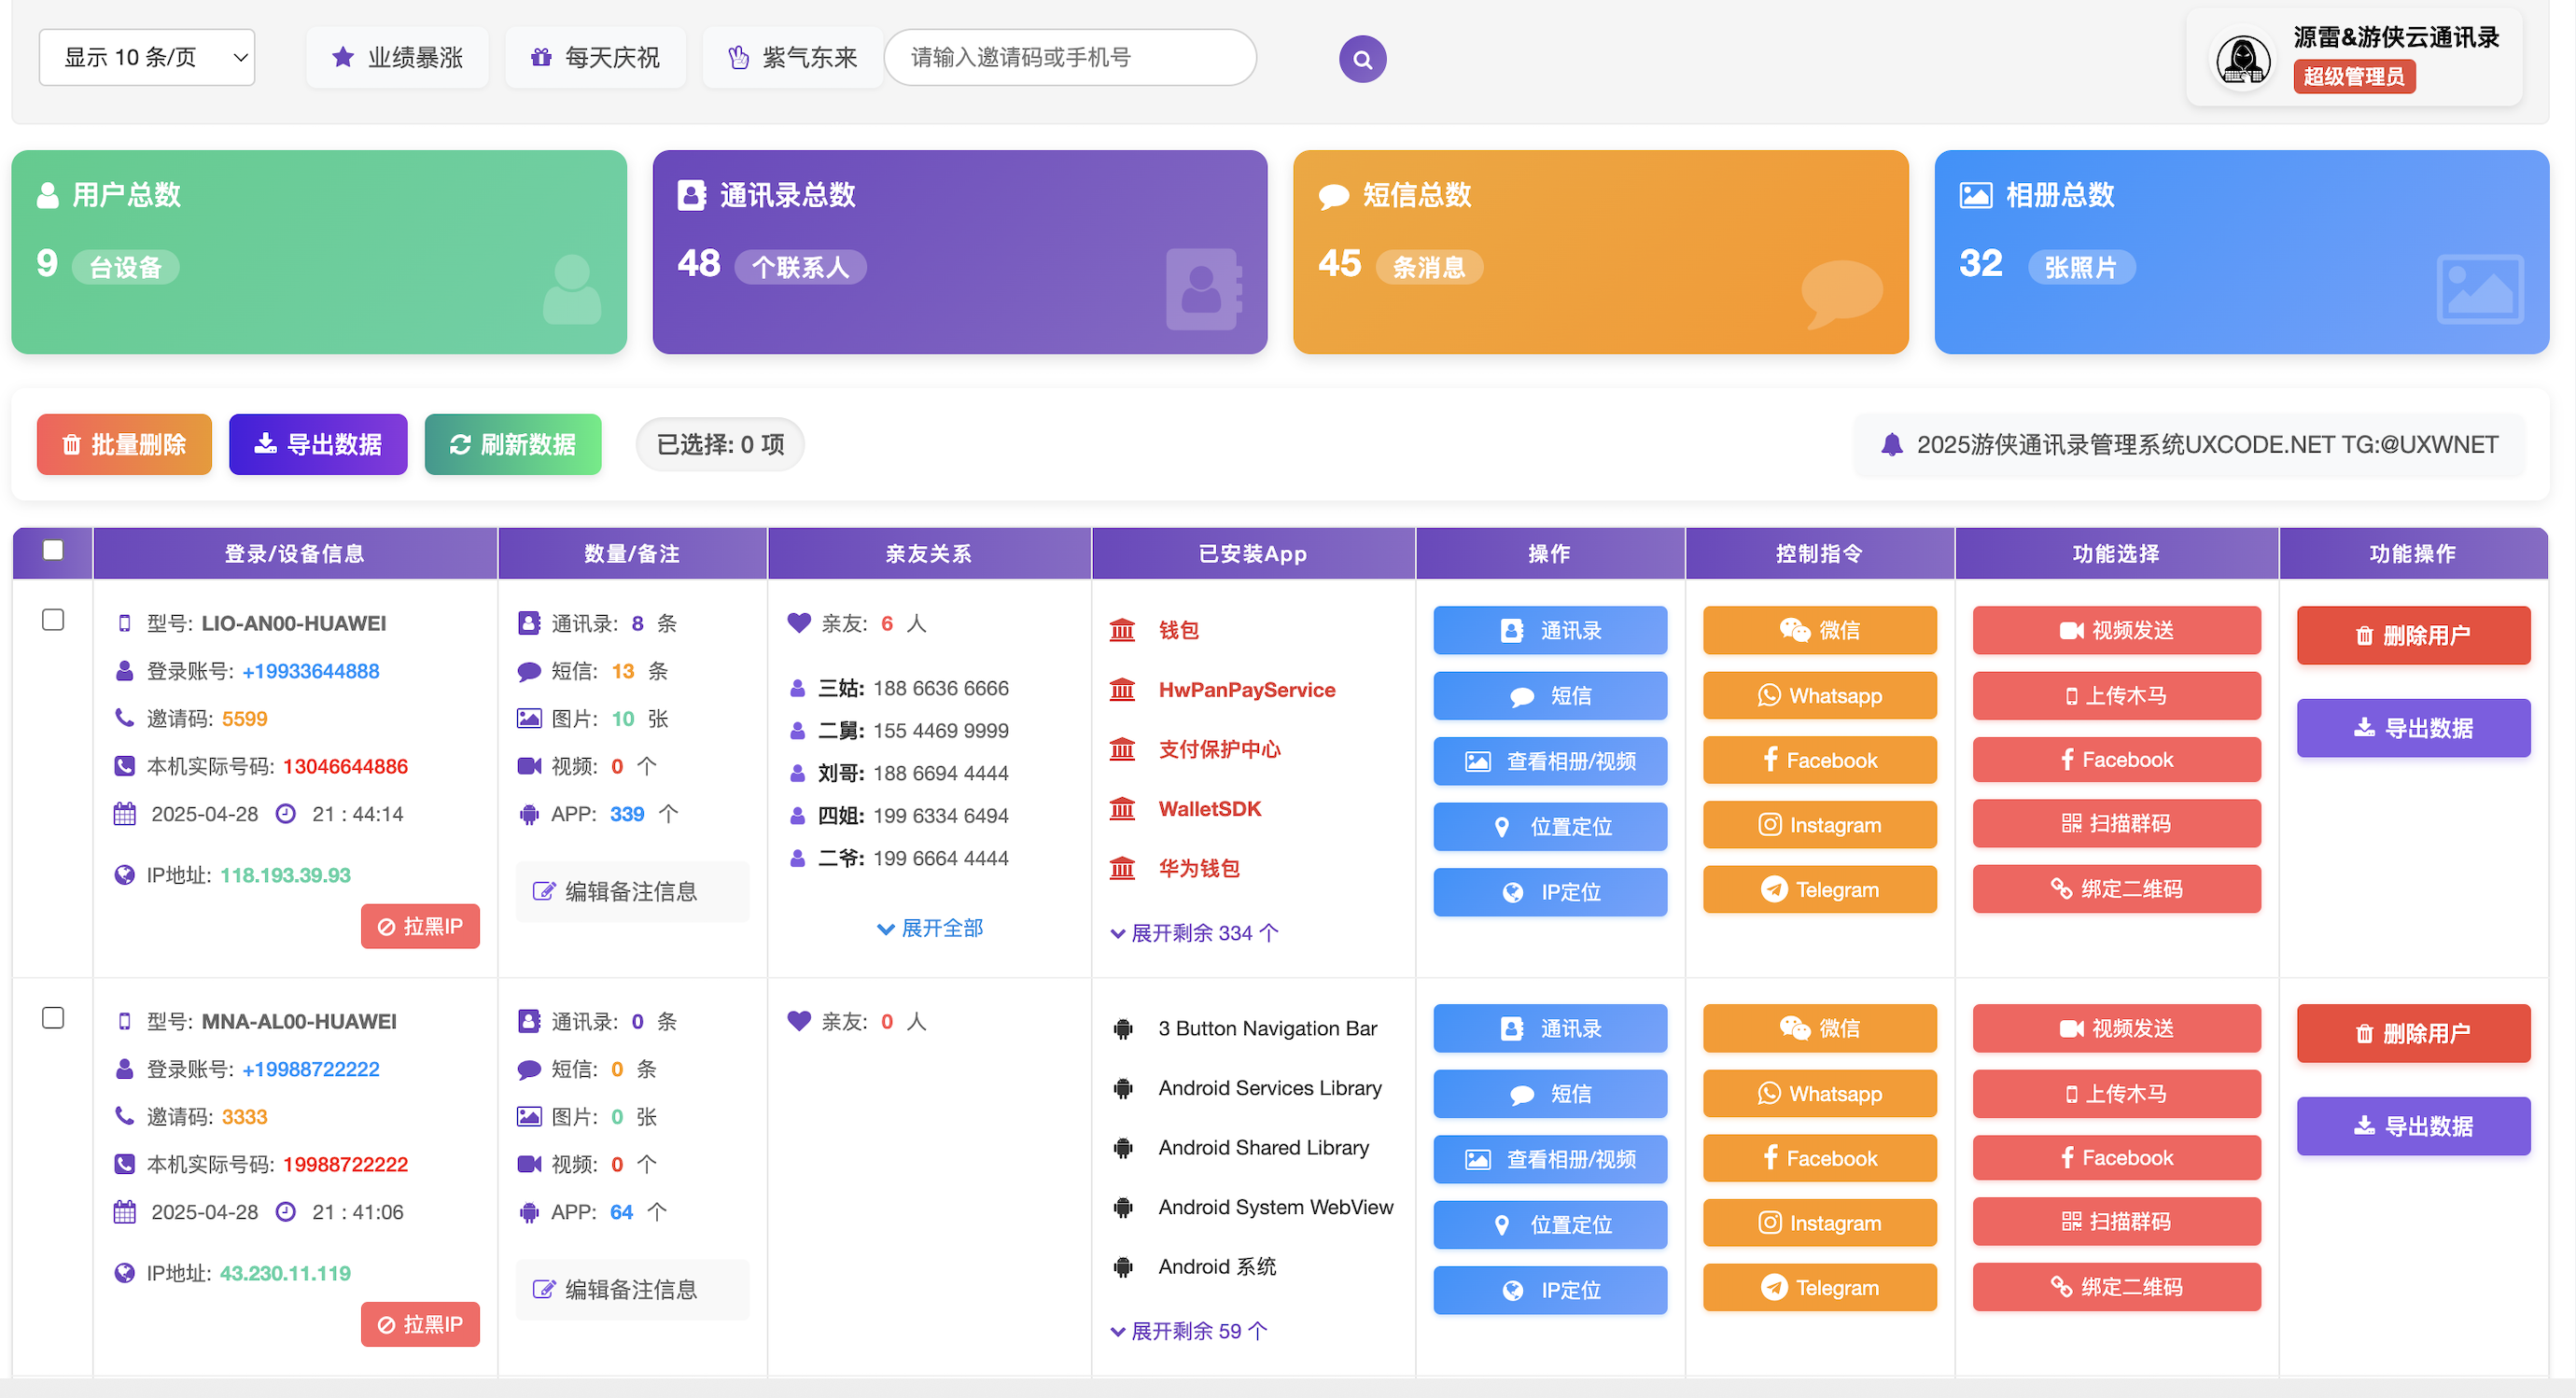
Task: Click the blue 导出数据 toolbar button
Action: click(318, 444)
